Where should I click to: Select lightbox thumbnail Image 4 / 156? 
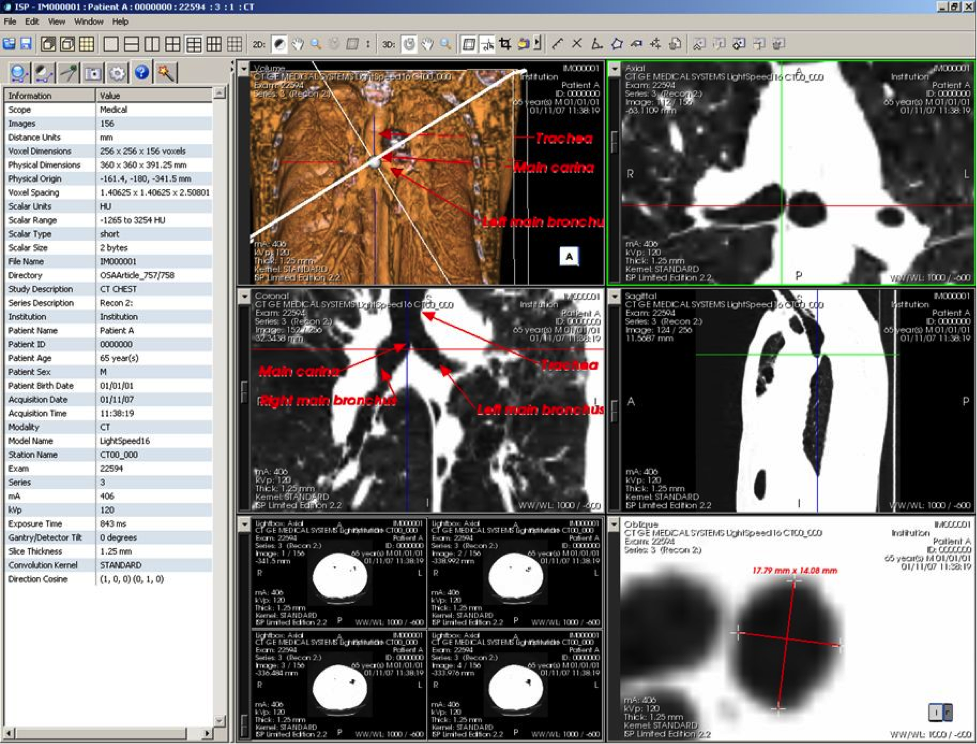[515, 684]
